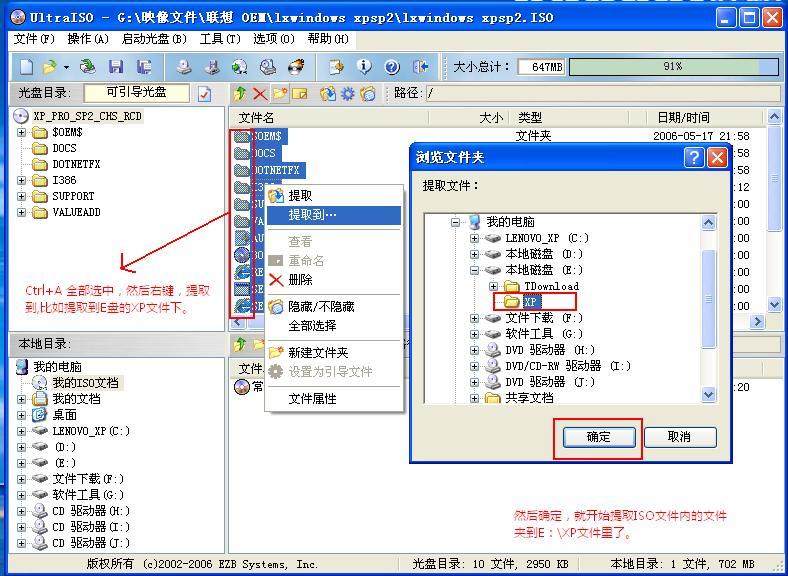The height and width of the screenshot is (576, 788).
Task: Choose 隐藏/不隐藏 in the context menu
Action: [334, 307]
